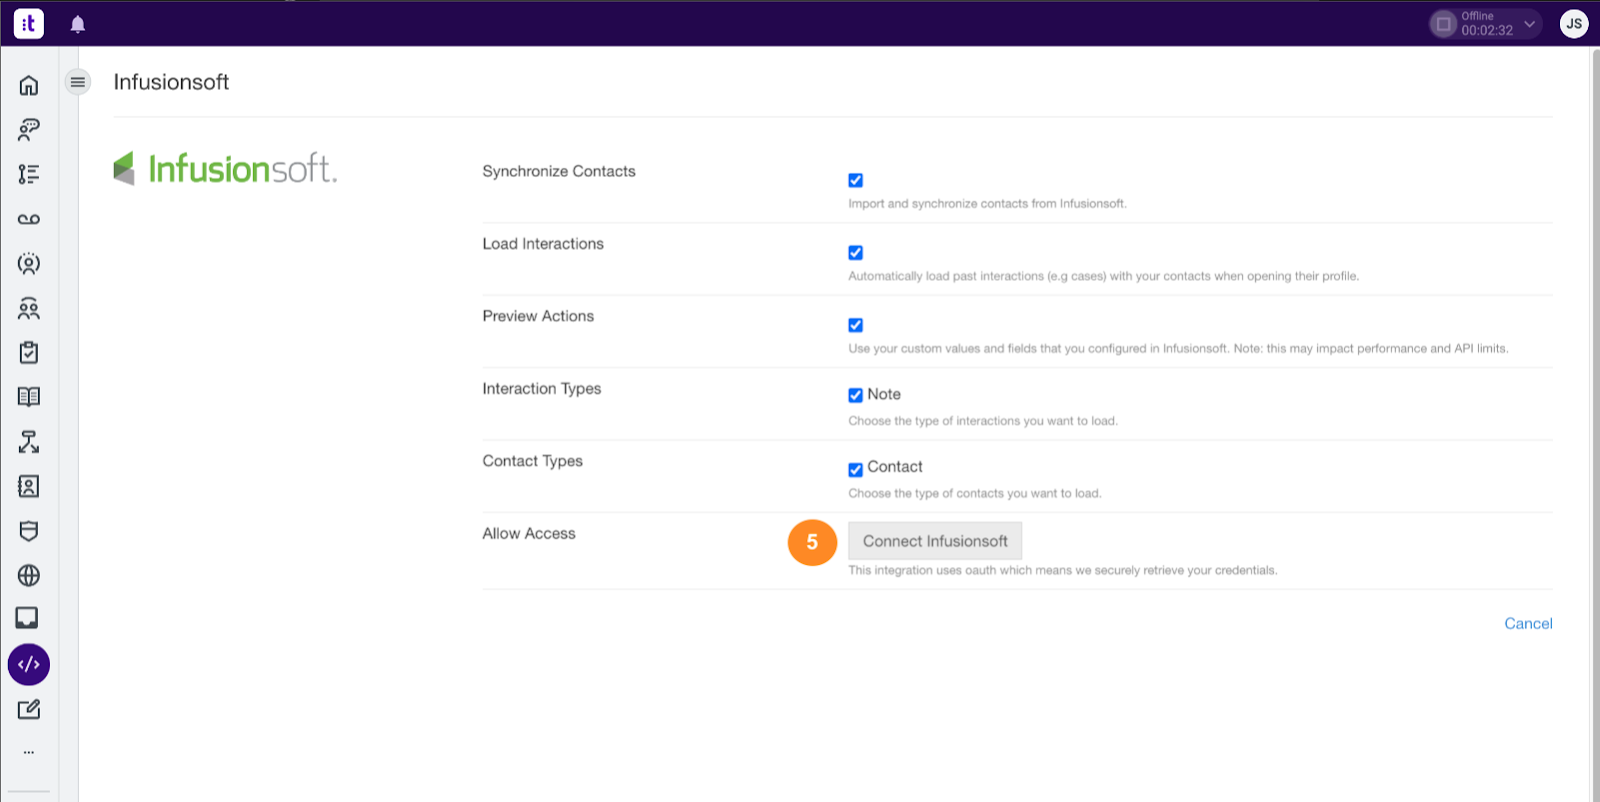Screen dimensions: 1600x802
Task: Open notifications bell icon
Action: (x=78, y=24)
